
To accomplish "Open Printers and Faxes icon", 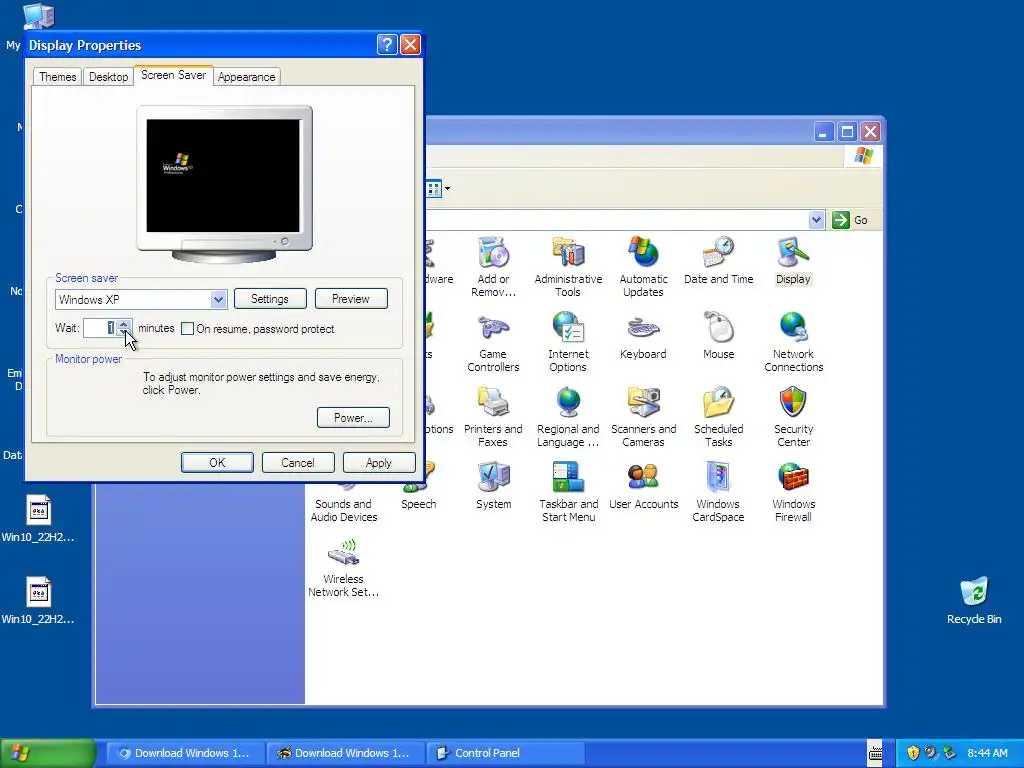I will tap(493, 417).
